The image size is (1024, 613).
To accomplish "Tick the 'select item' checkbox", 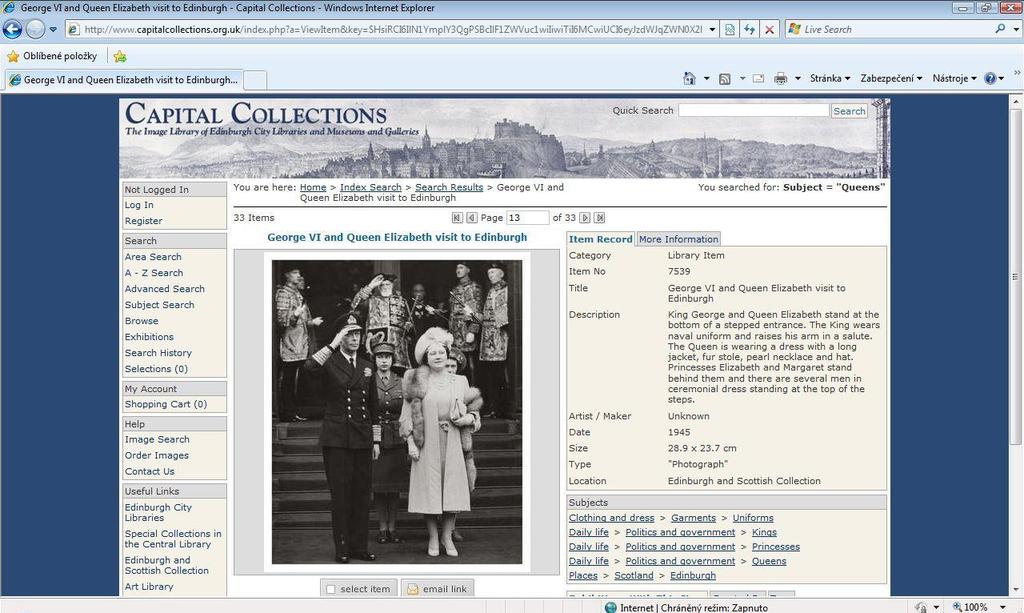I will pyautogui.click(x=330, y=589).
